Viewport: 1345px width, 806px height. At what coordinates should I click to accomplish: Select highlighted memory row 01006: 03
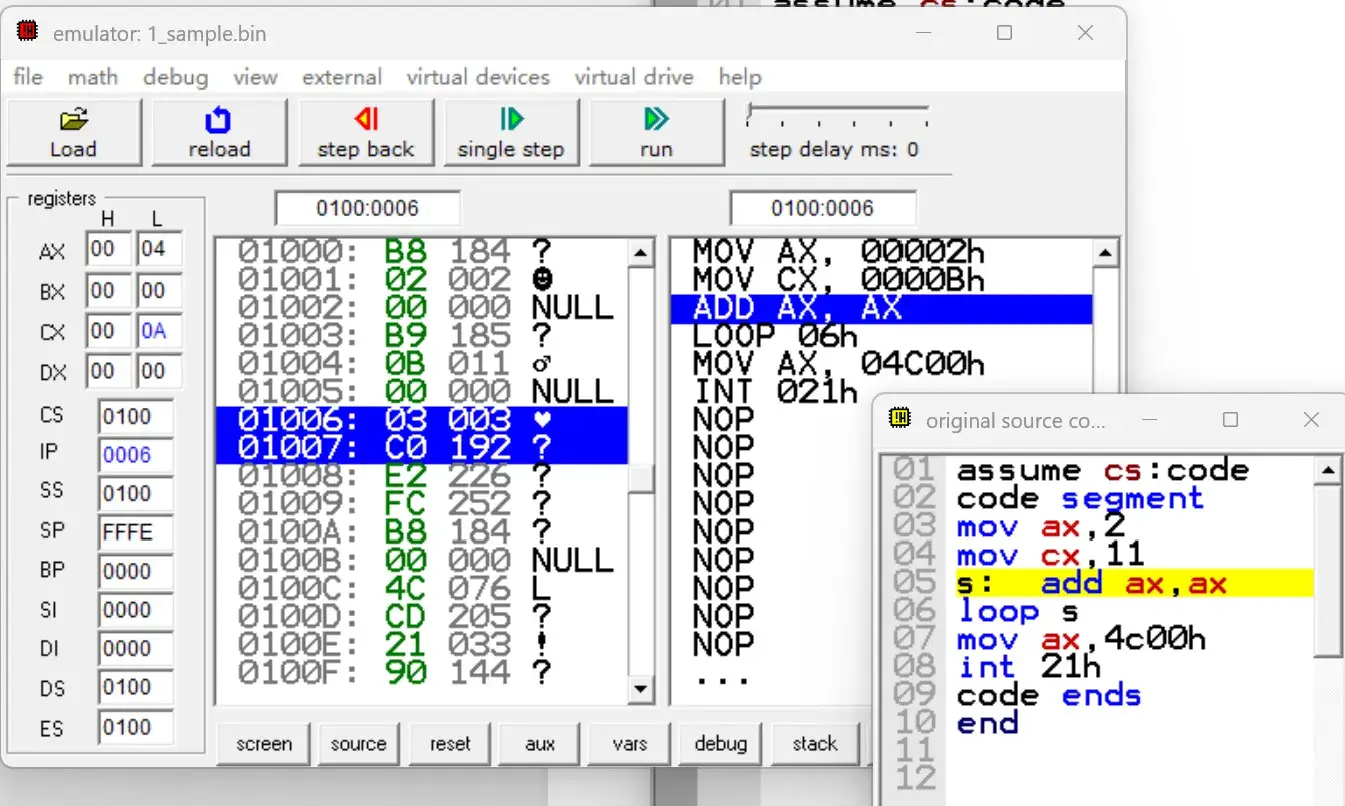(422, 420)
